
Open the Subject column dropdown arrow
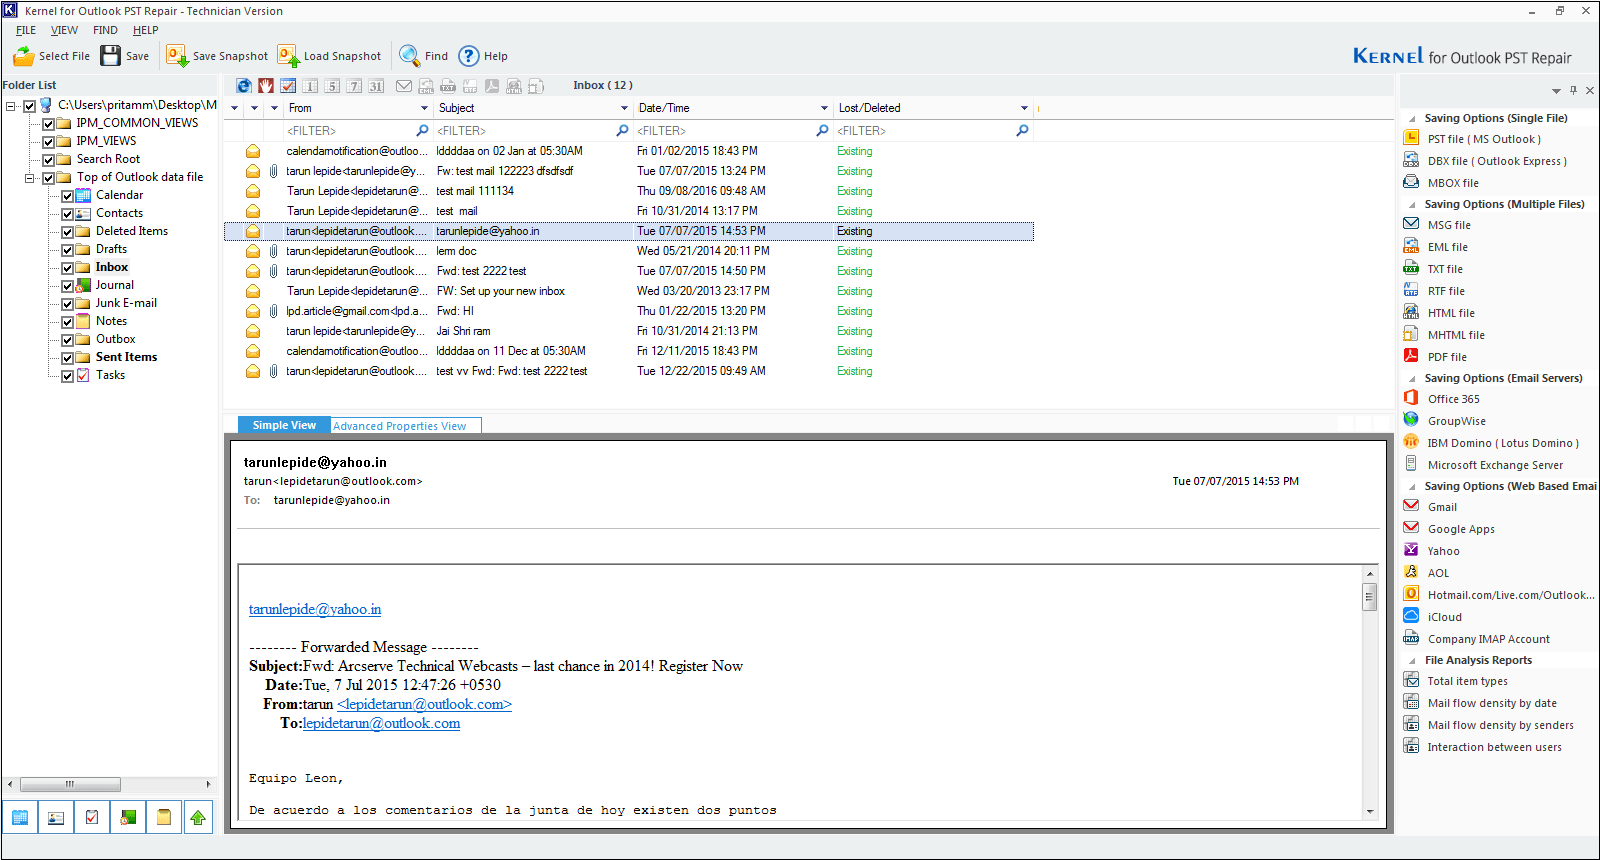624,108
